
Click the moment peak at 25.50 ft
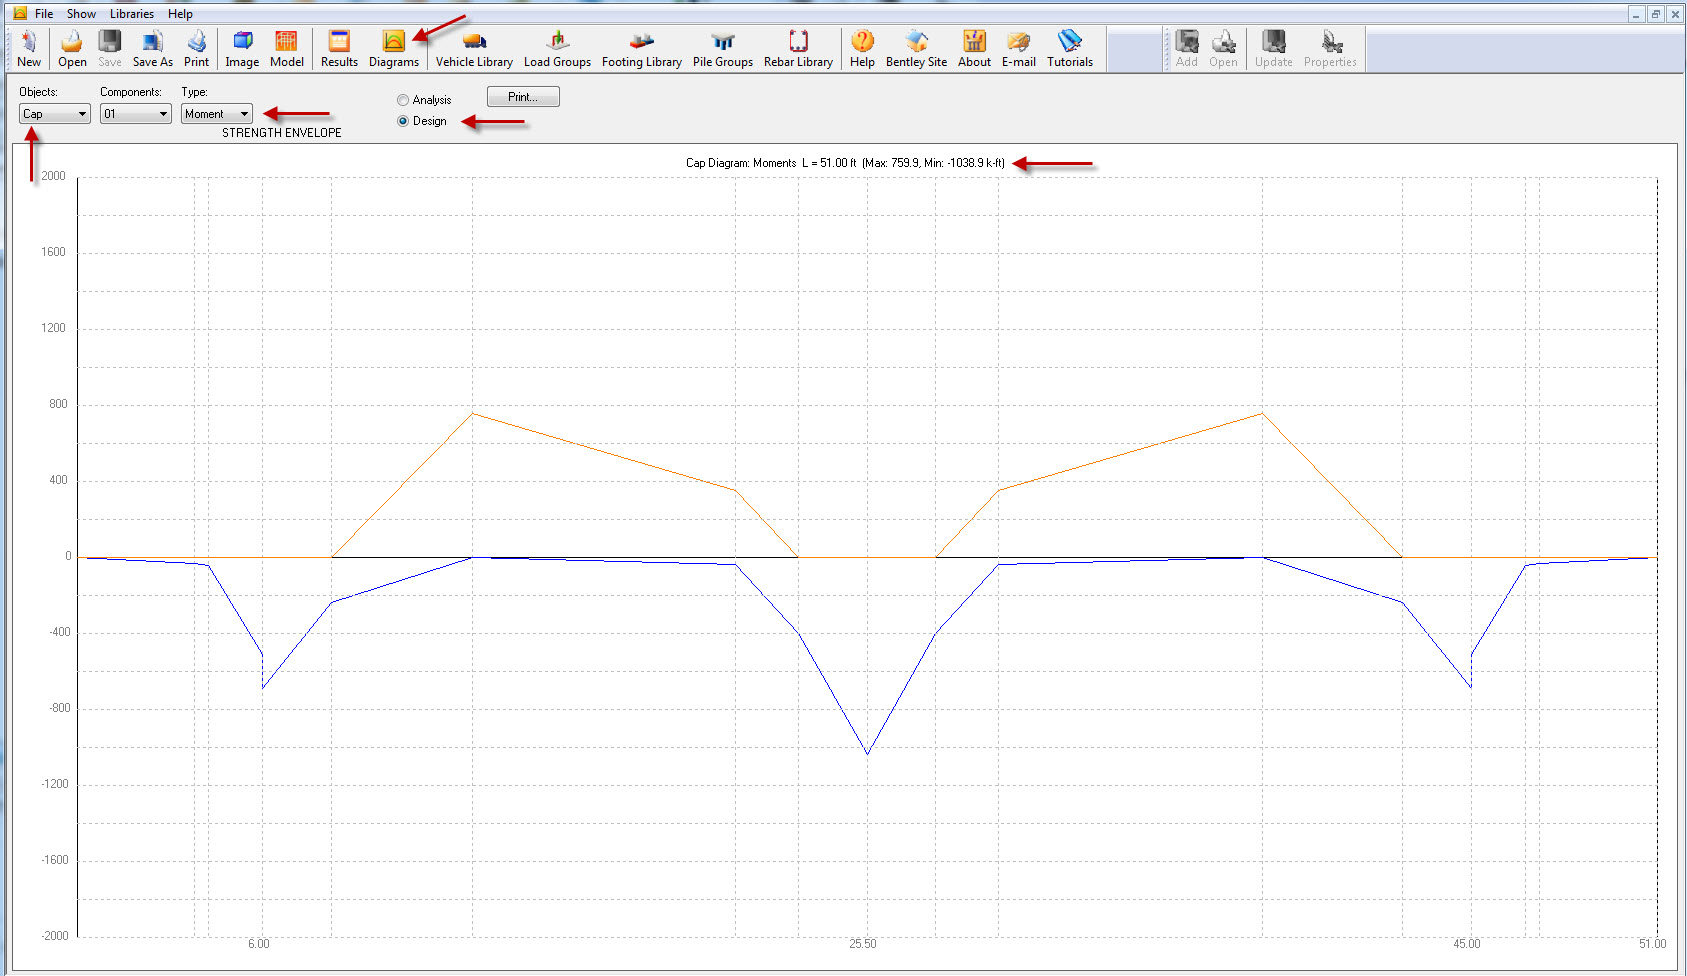(x=867, y=753)
